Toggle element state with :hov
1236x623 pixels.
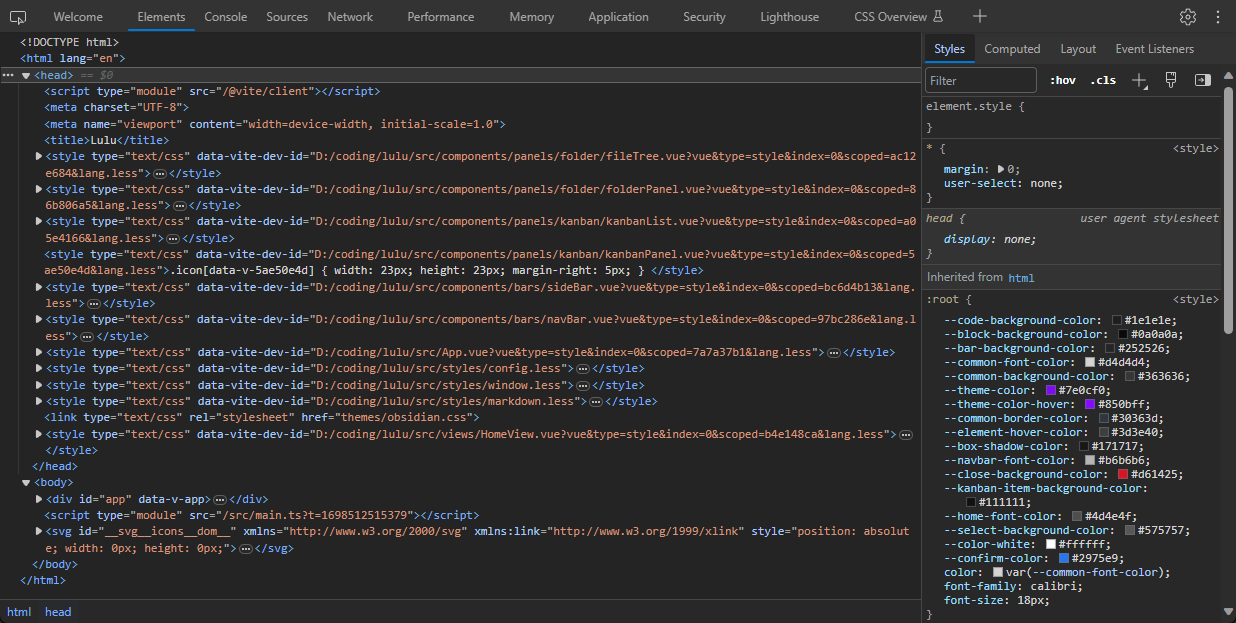[x=1062, y=79]
